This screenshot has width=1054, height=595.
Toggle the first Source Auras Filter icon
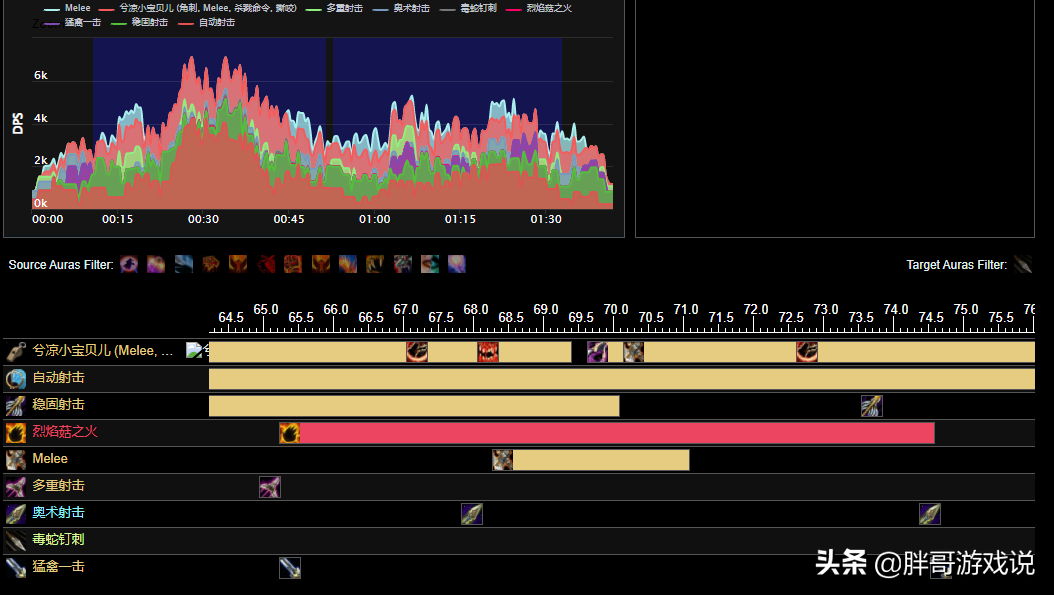click(129, 264)
